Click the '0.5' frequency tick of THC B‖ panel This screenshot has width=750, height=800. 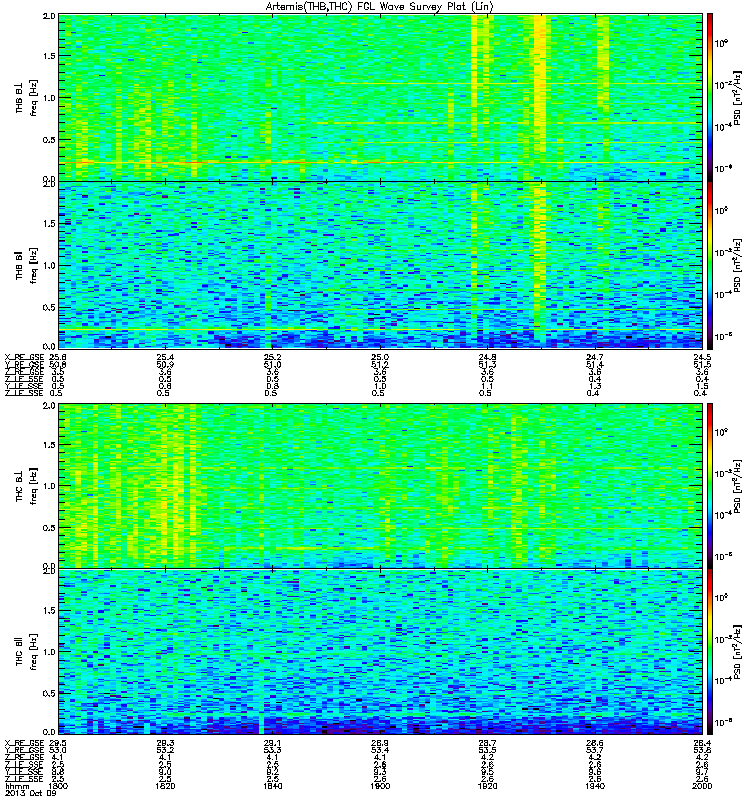[49, 693]
